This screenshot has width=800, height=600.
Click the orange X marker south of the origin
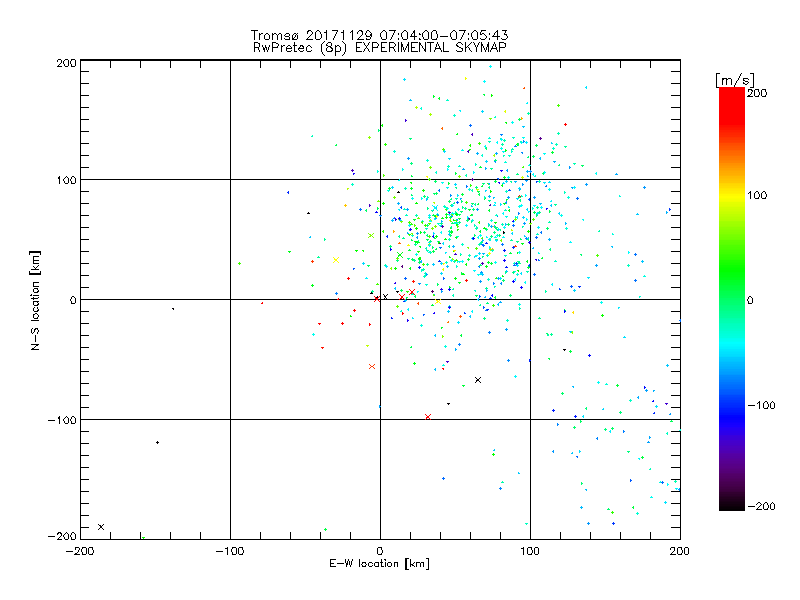[372, 366]
